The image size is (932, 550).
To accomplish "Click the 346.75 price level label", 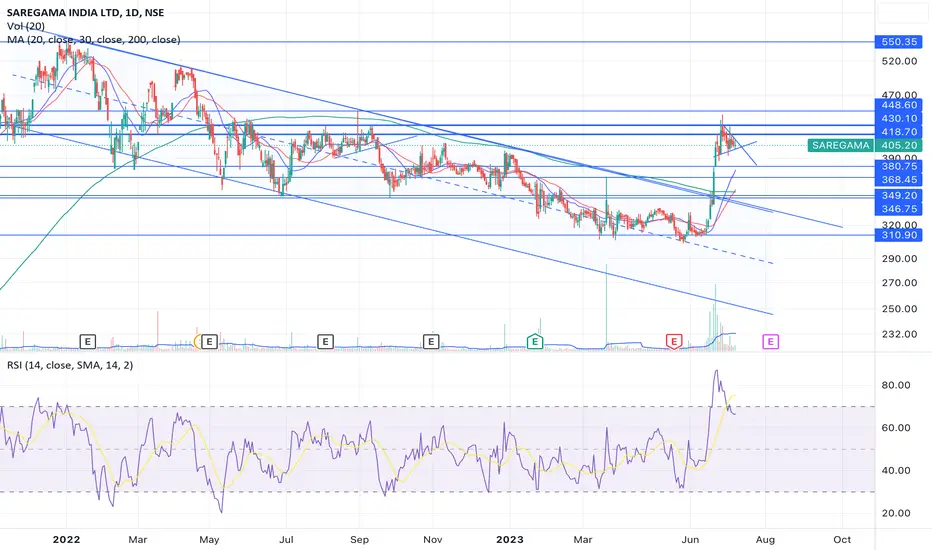I will [x=899, y=209].
